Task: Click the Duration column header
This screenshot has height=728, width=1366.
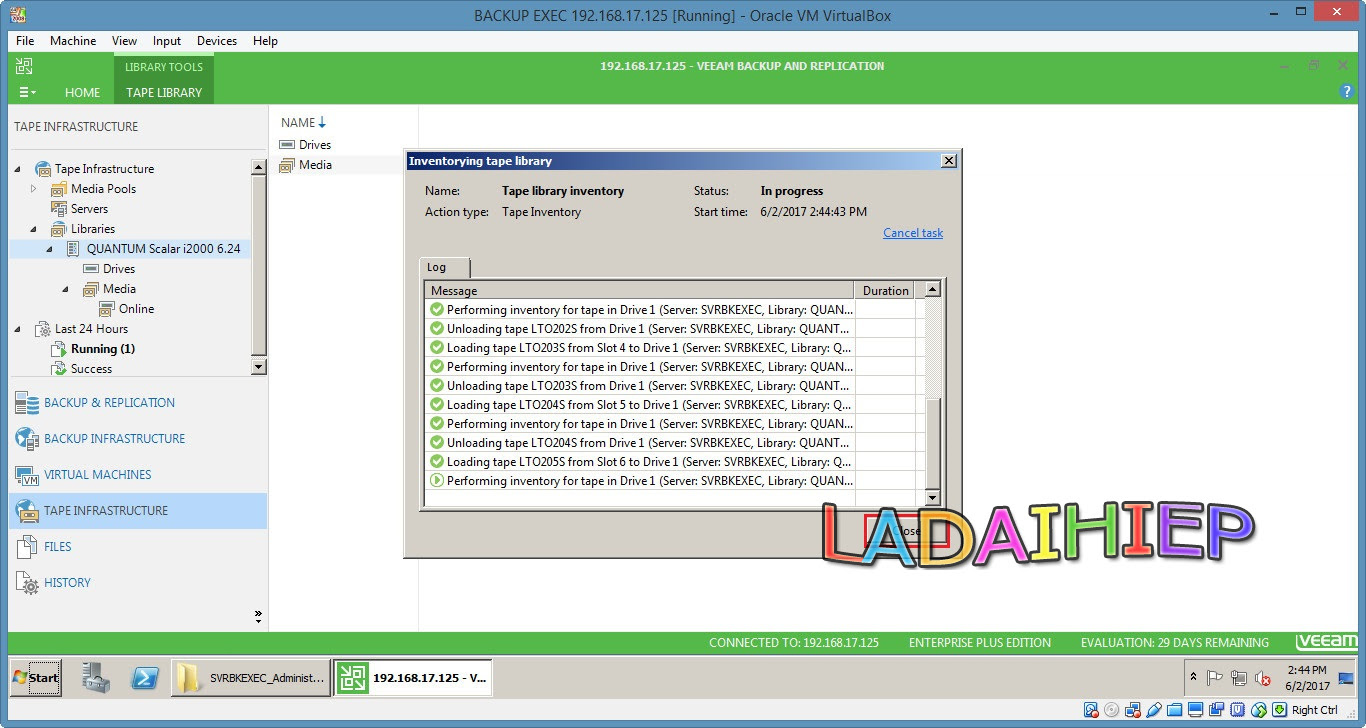Action: click(886, 291)
